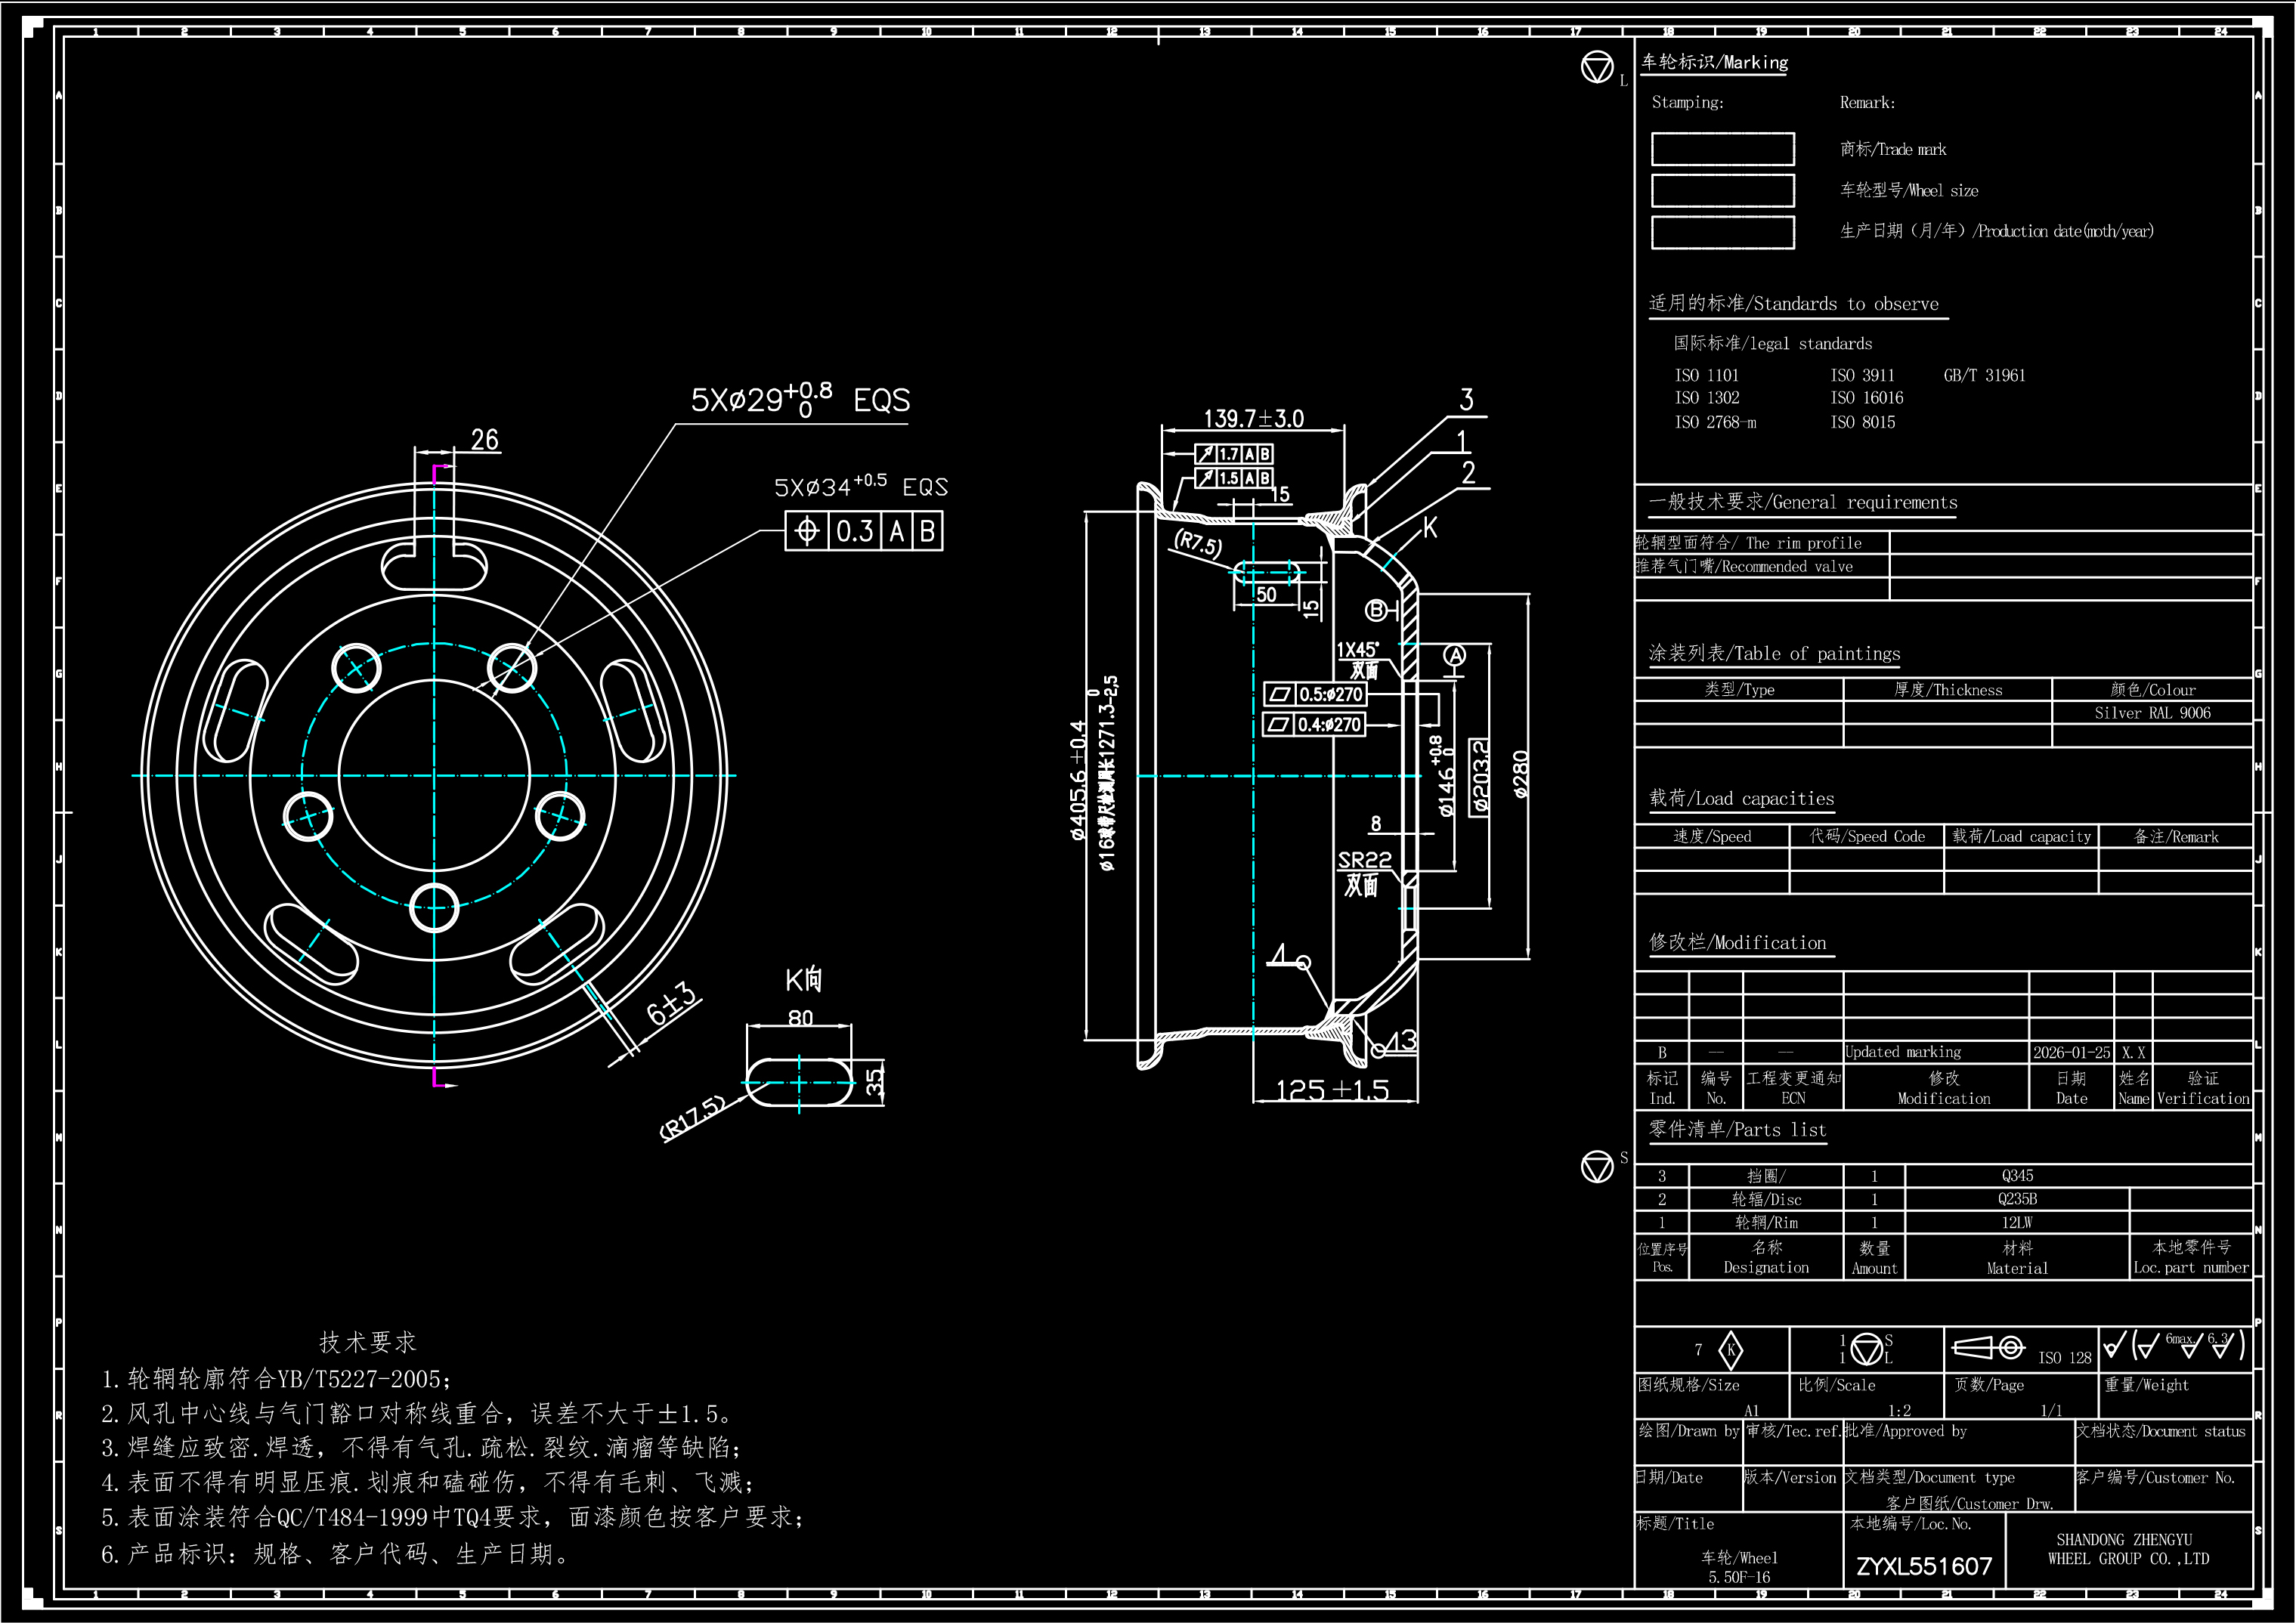Click the SHANDONG ZHENGYU WHEEL GROUP company name
Image resolution: width=2296 pixels, height=1623 pixels.
2128,1549
